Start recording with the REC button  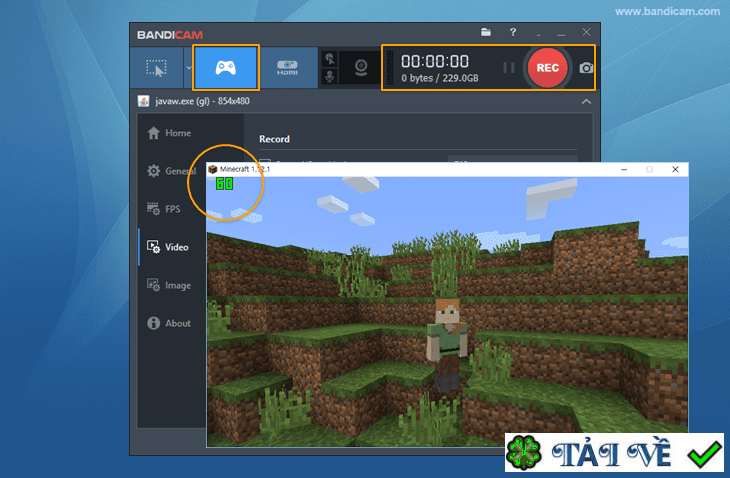click(x=548, y=68)
